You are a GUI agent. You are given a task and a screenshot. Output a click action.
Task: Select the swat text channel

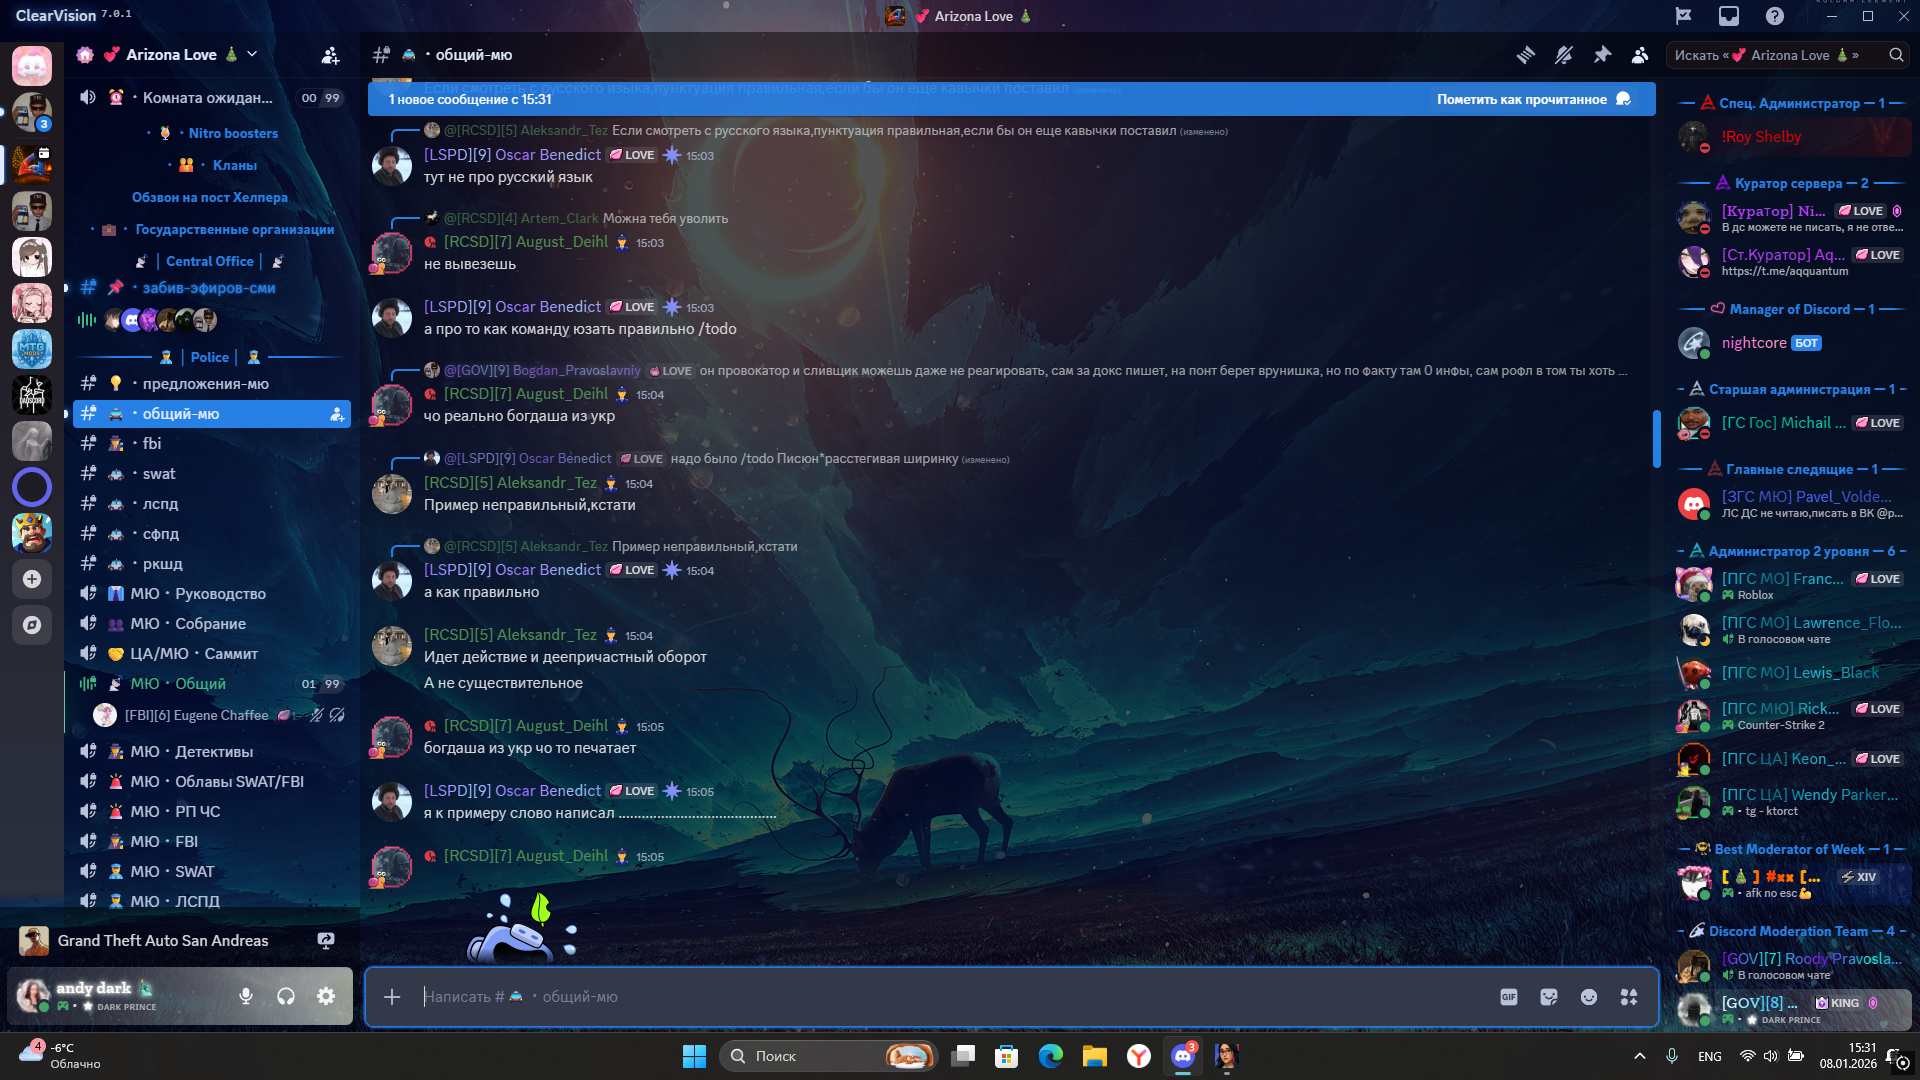coord(159,474)
